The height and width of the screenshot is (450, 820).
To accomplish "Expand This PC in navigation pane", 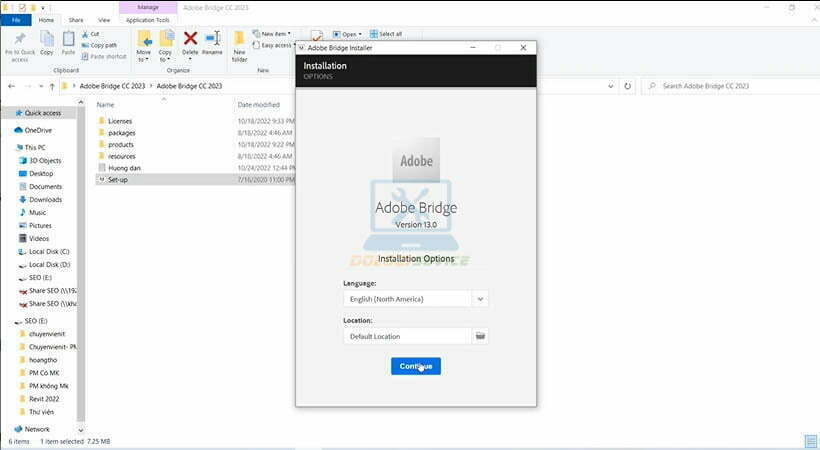I will [x=9, y=147].
